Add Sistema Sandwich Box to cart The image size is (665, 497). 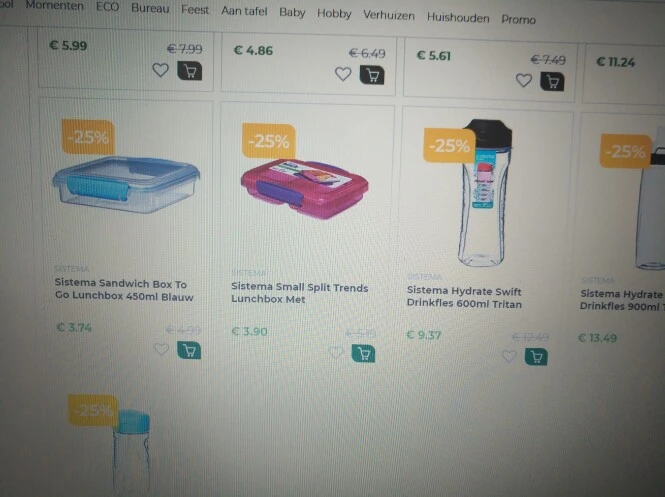click(189, 351)
